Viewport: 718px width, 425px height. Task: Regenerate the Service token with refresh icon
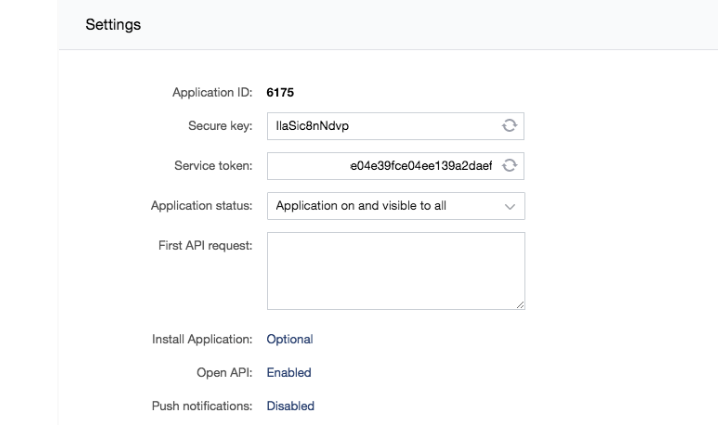tap(509, 165)
